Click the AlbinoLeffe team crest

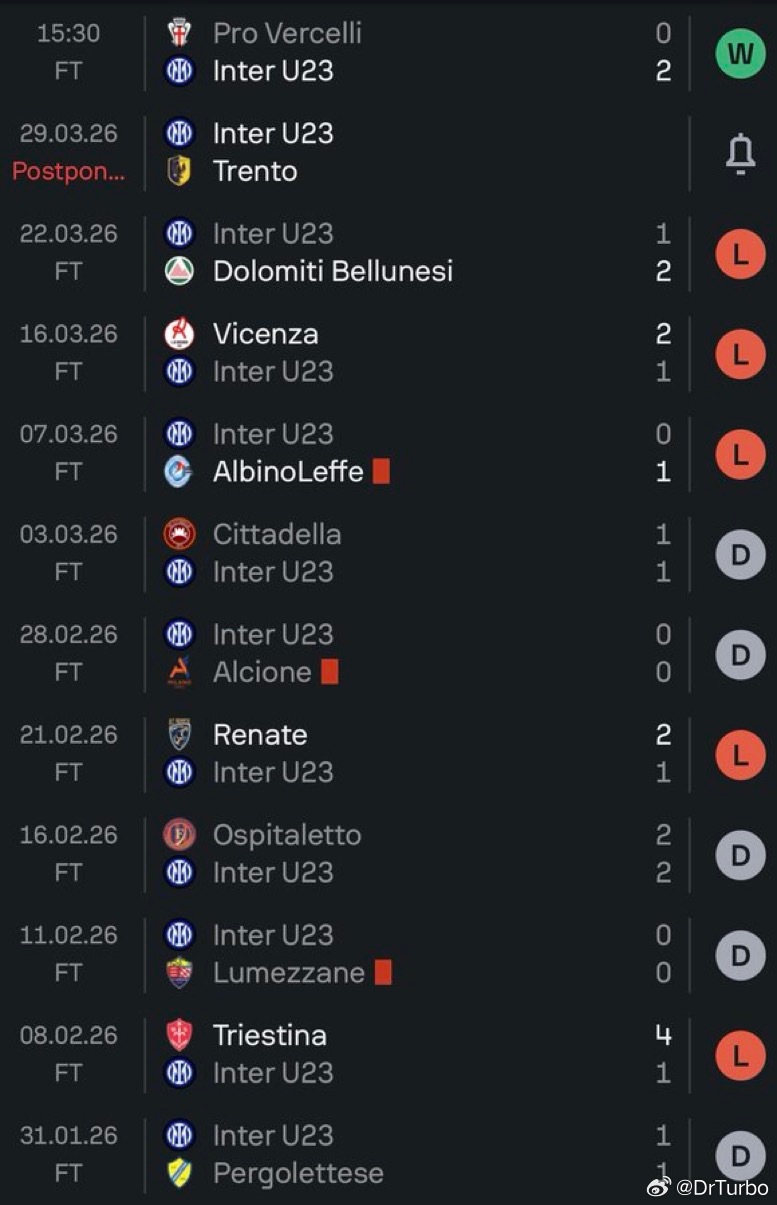179,472
